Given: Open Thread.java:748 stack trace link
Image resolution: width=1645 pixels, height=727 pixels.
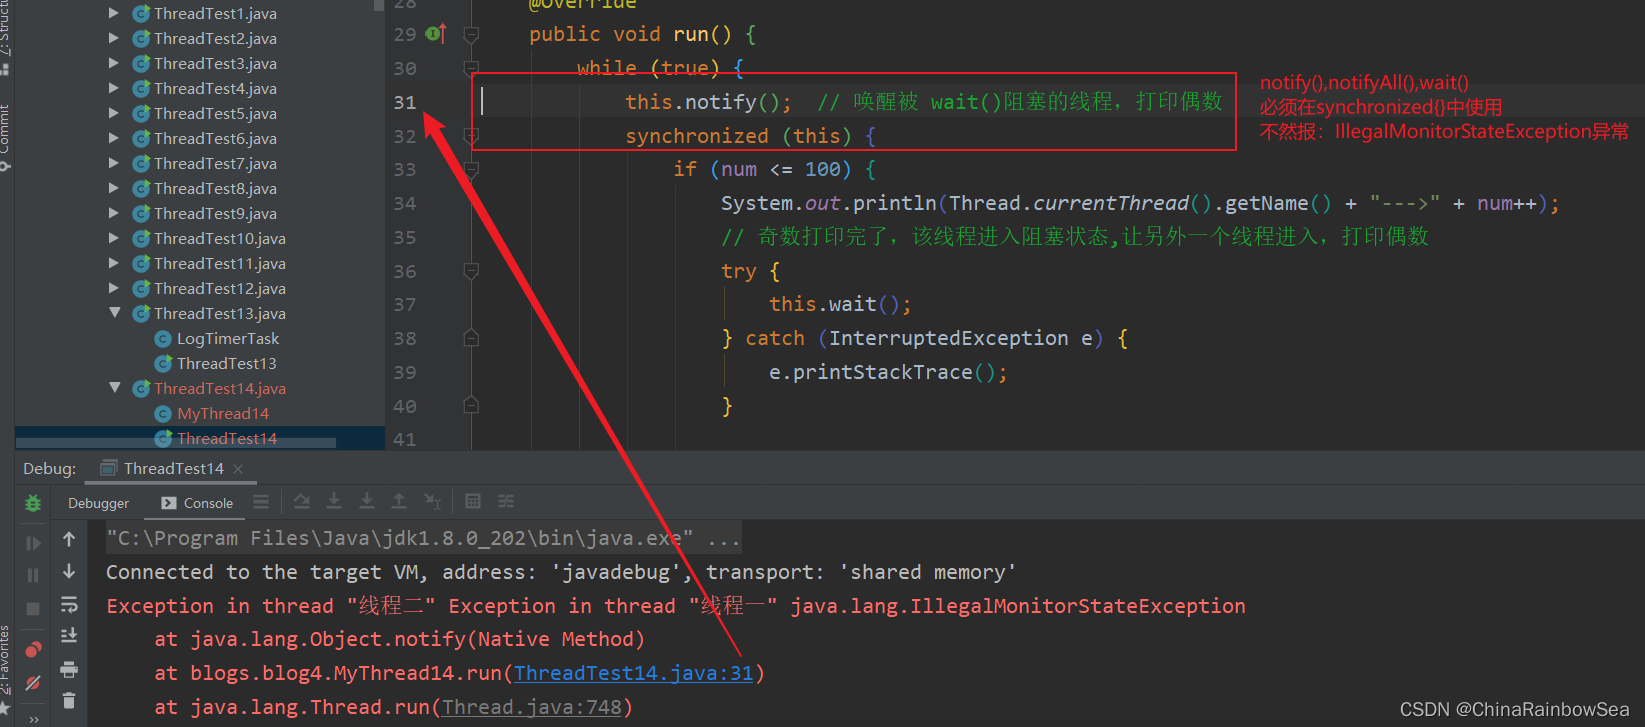Looking at the screenshot, I should coord(532,707).
